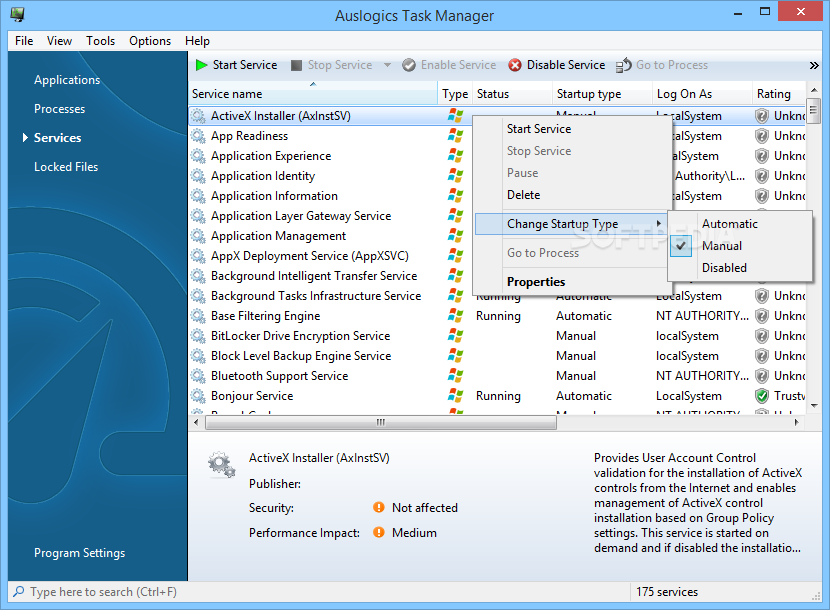830x610 pixels.
Task: Click Disable Service toolbar button label
Action: click(x=566, y=65)
